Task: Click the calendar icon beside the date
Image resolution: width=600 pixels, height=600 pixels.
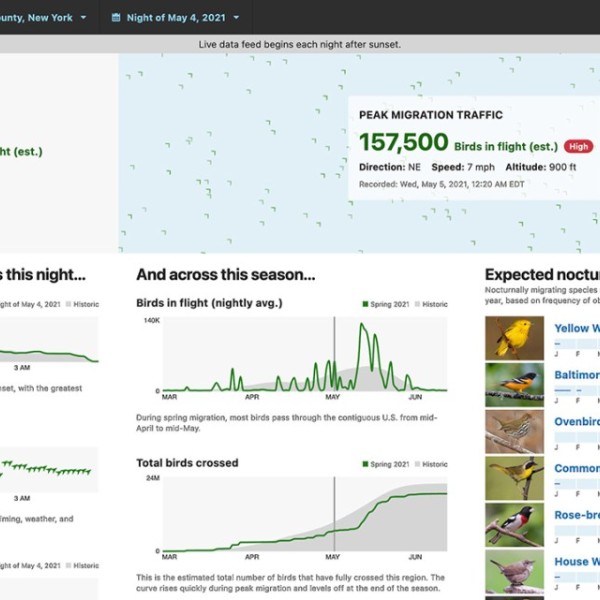Action: coord(116,18)
